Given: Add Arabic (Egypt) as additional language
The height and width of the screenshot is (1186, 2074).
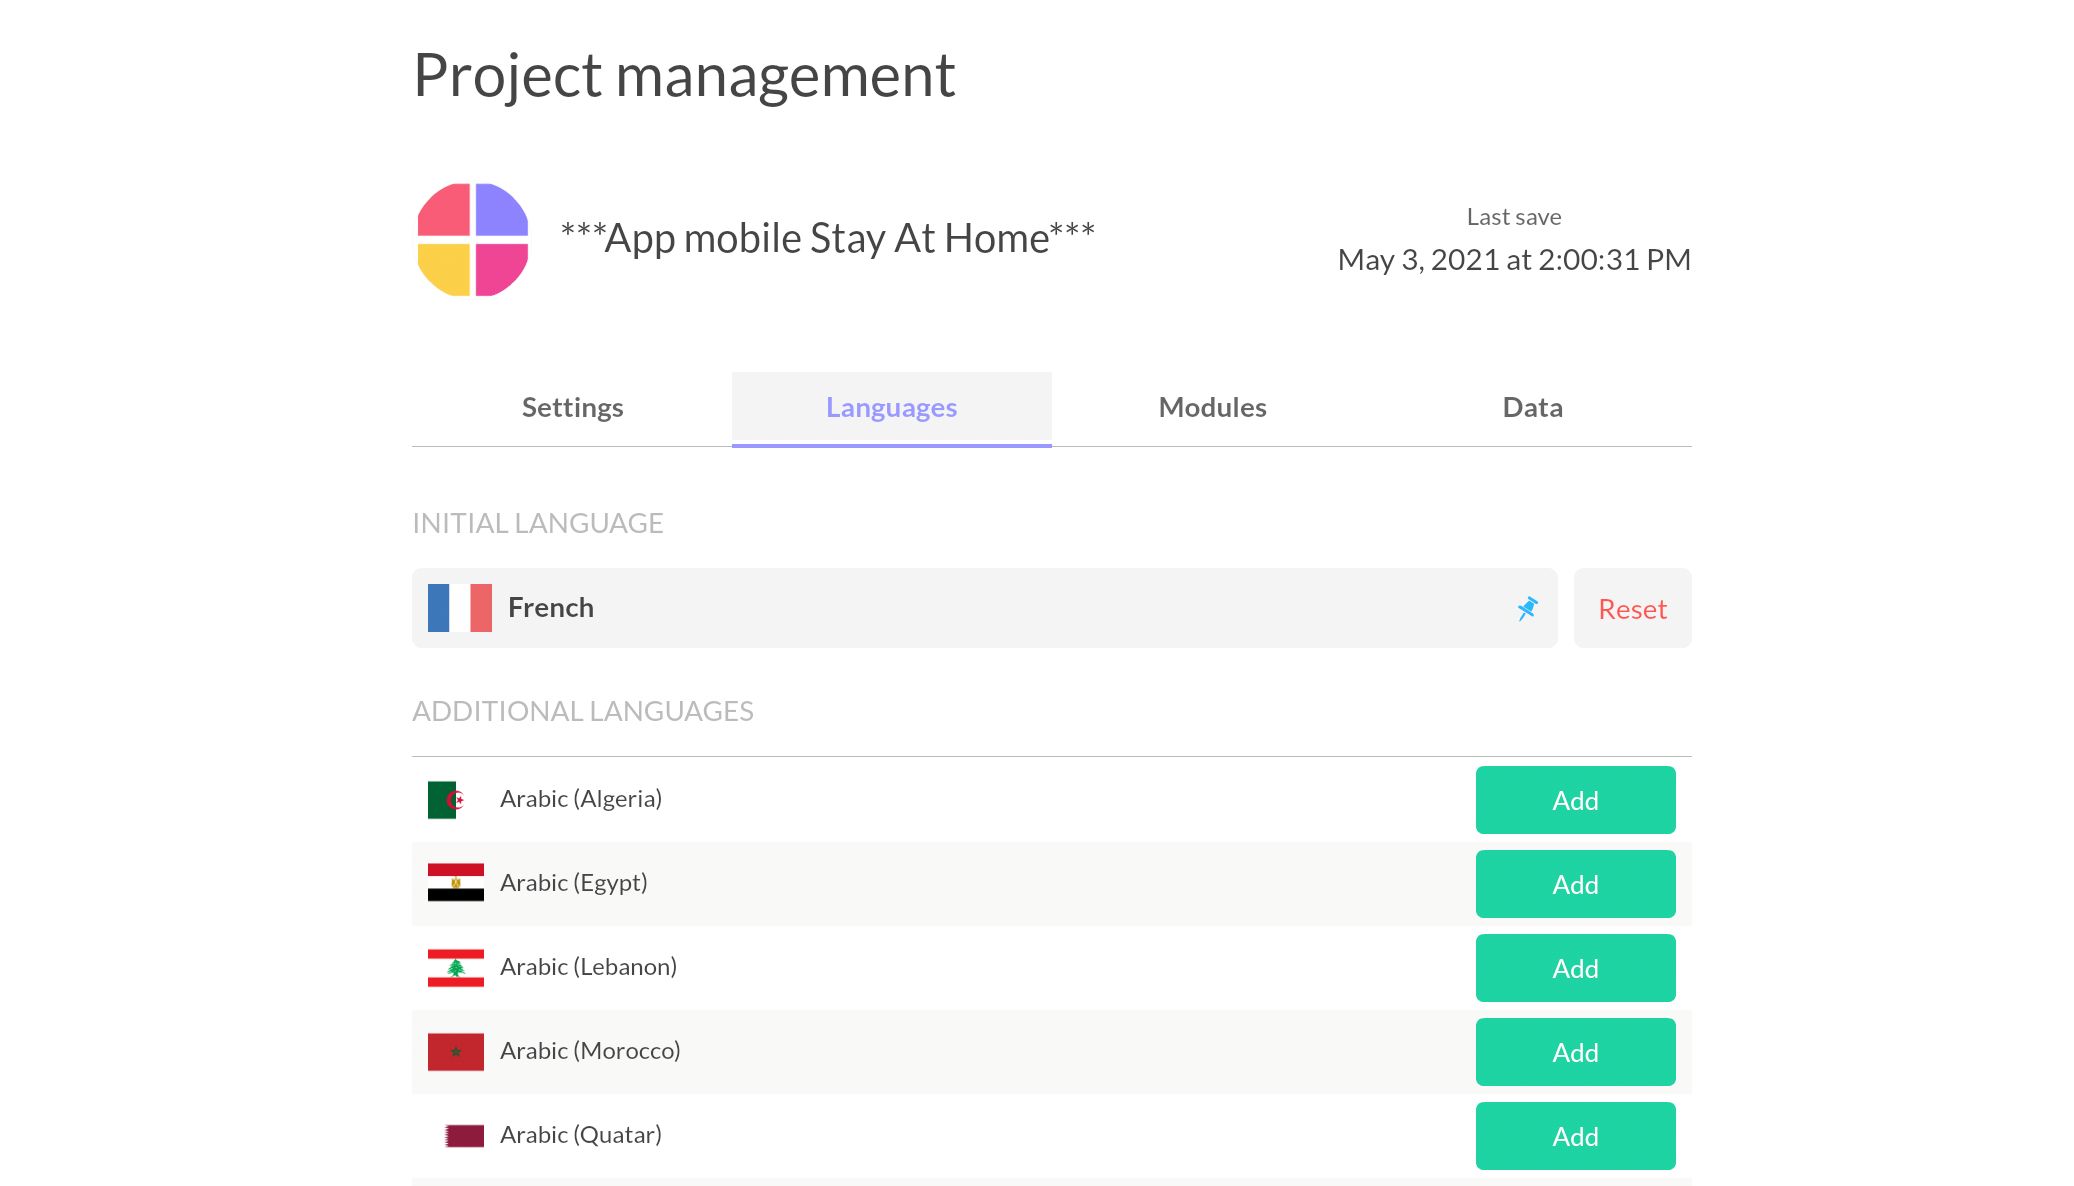Looking at the screenshot, I should tap(1575, 884).
